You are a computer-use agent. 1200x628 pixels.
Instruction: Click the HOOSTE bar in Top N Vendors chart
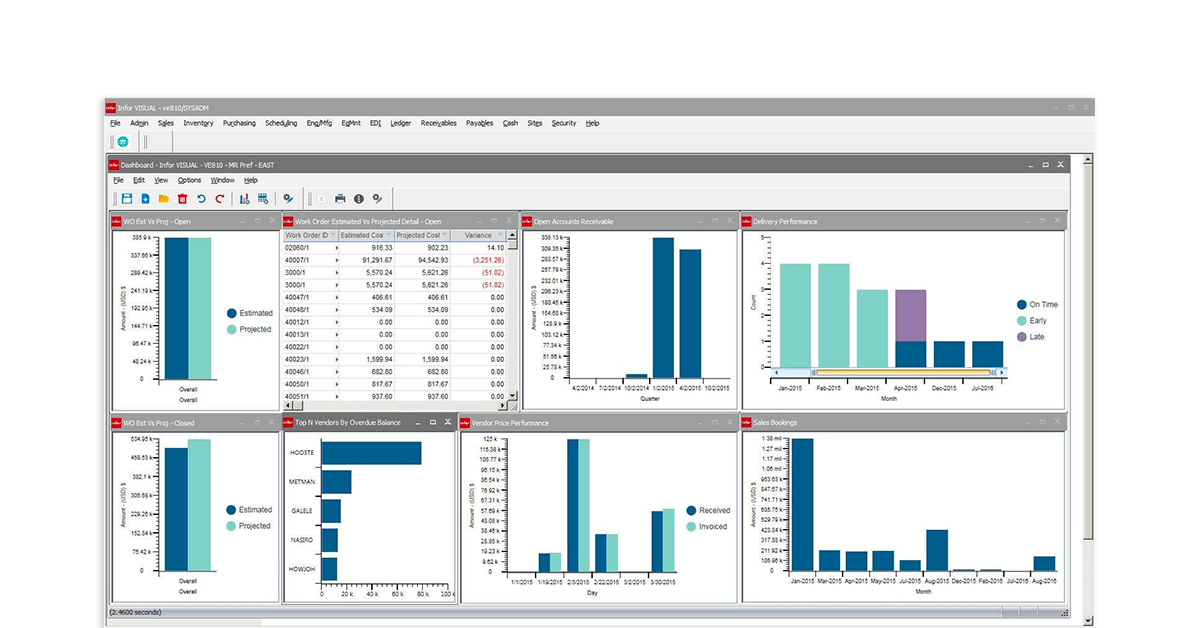tap(371, 453)
